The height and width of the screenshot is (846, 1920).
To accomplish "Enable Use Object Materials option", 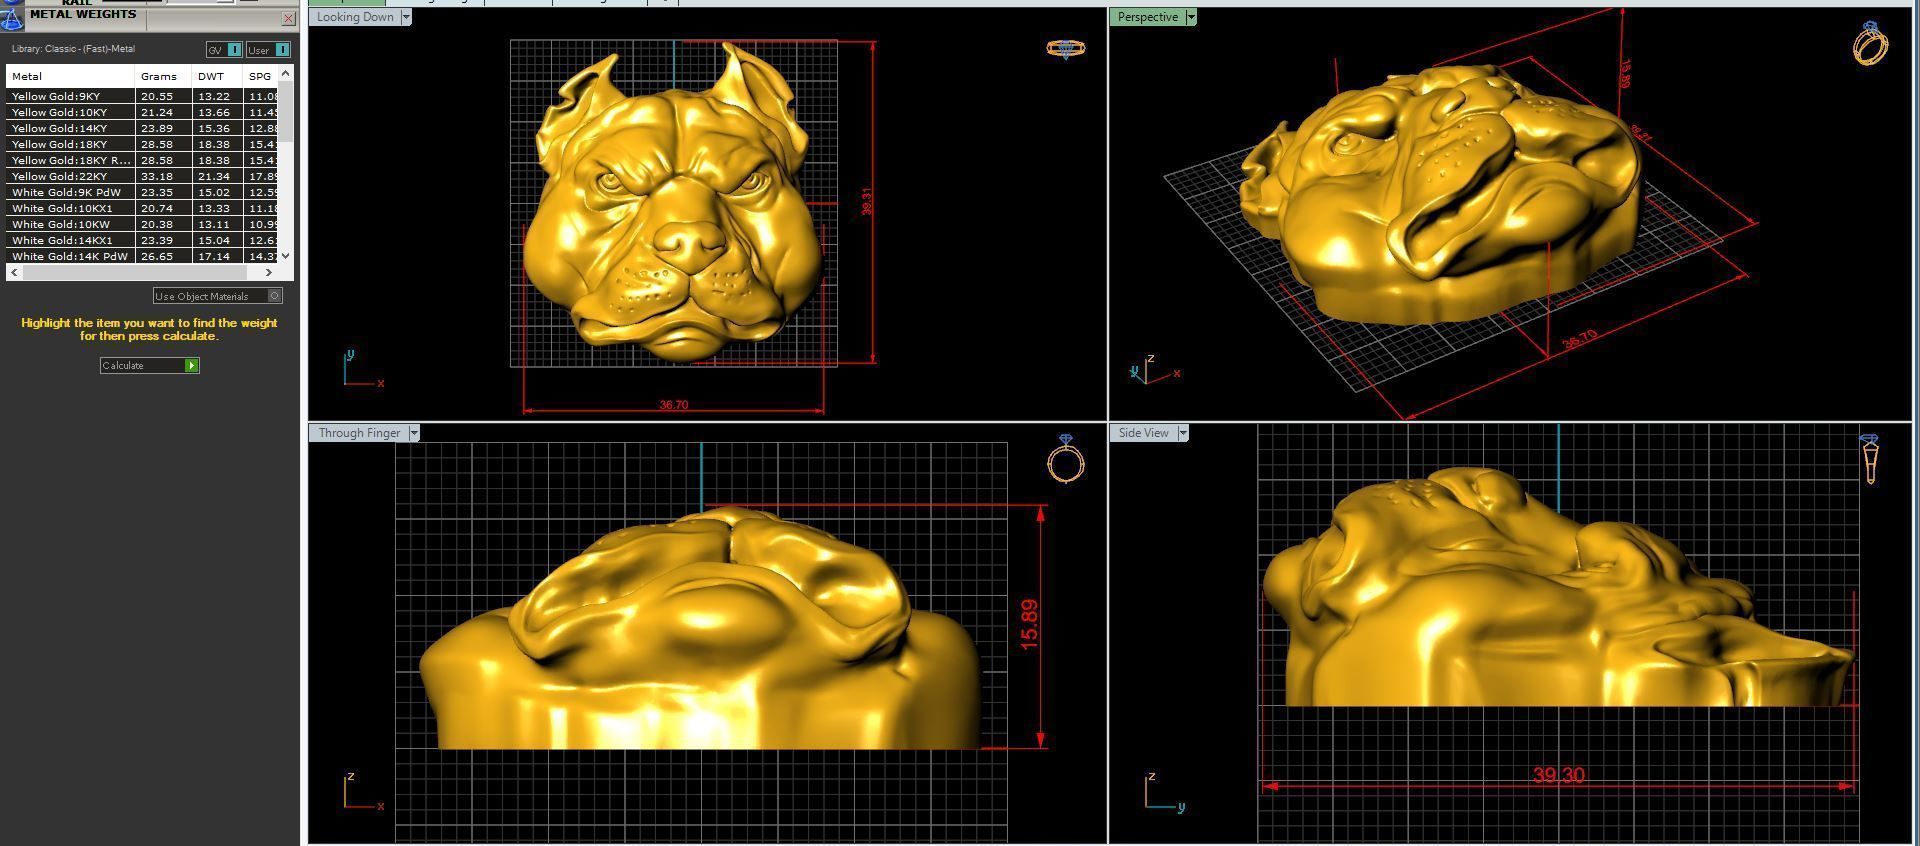I will pos(217,296).
